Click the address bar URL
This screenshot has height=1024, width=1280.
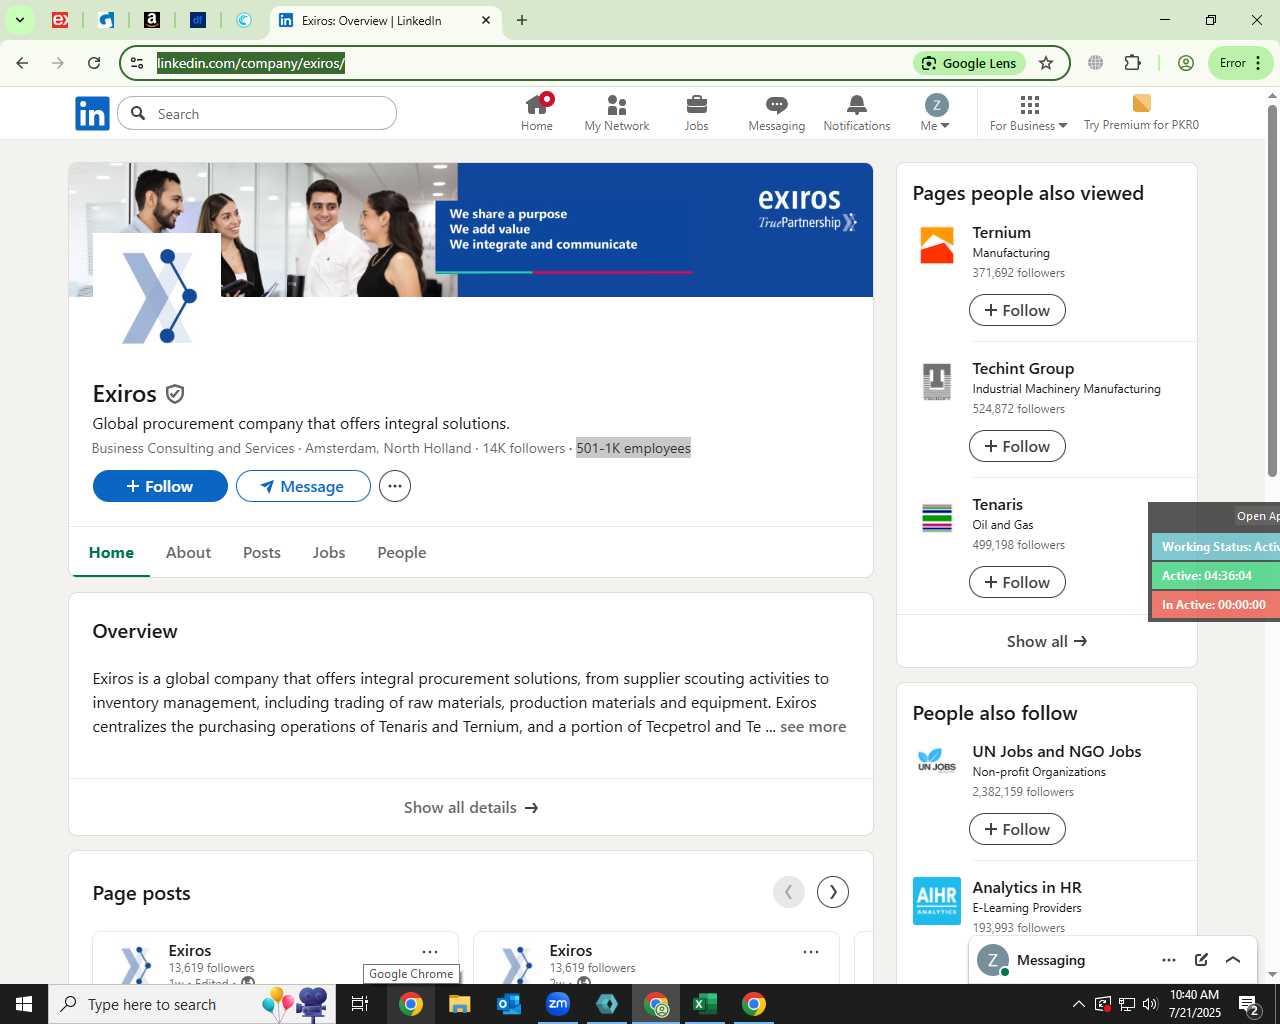[x=251, y=63]
